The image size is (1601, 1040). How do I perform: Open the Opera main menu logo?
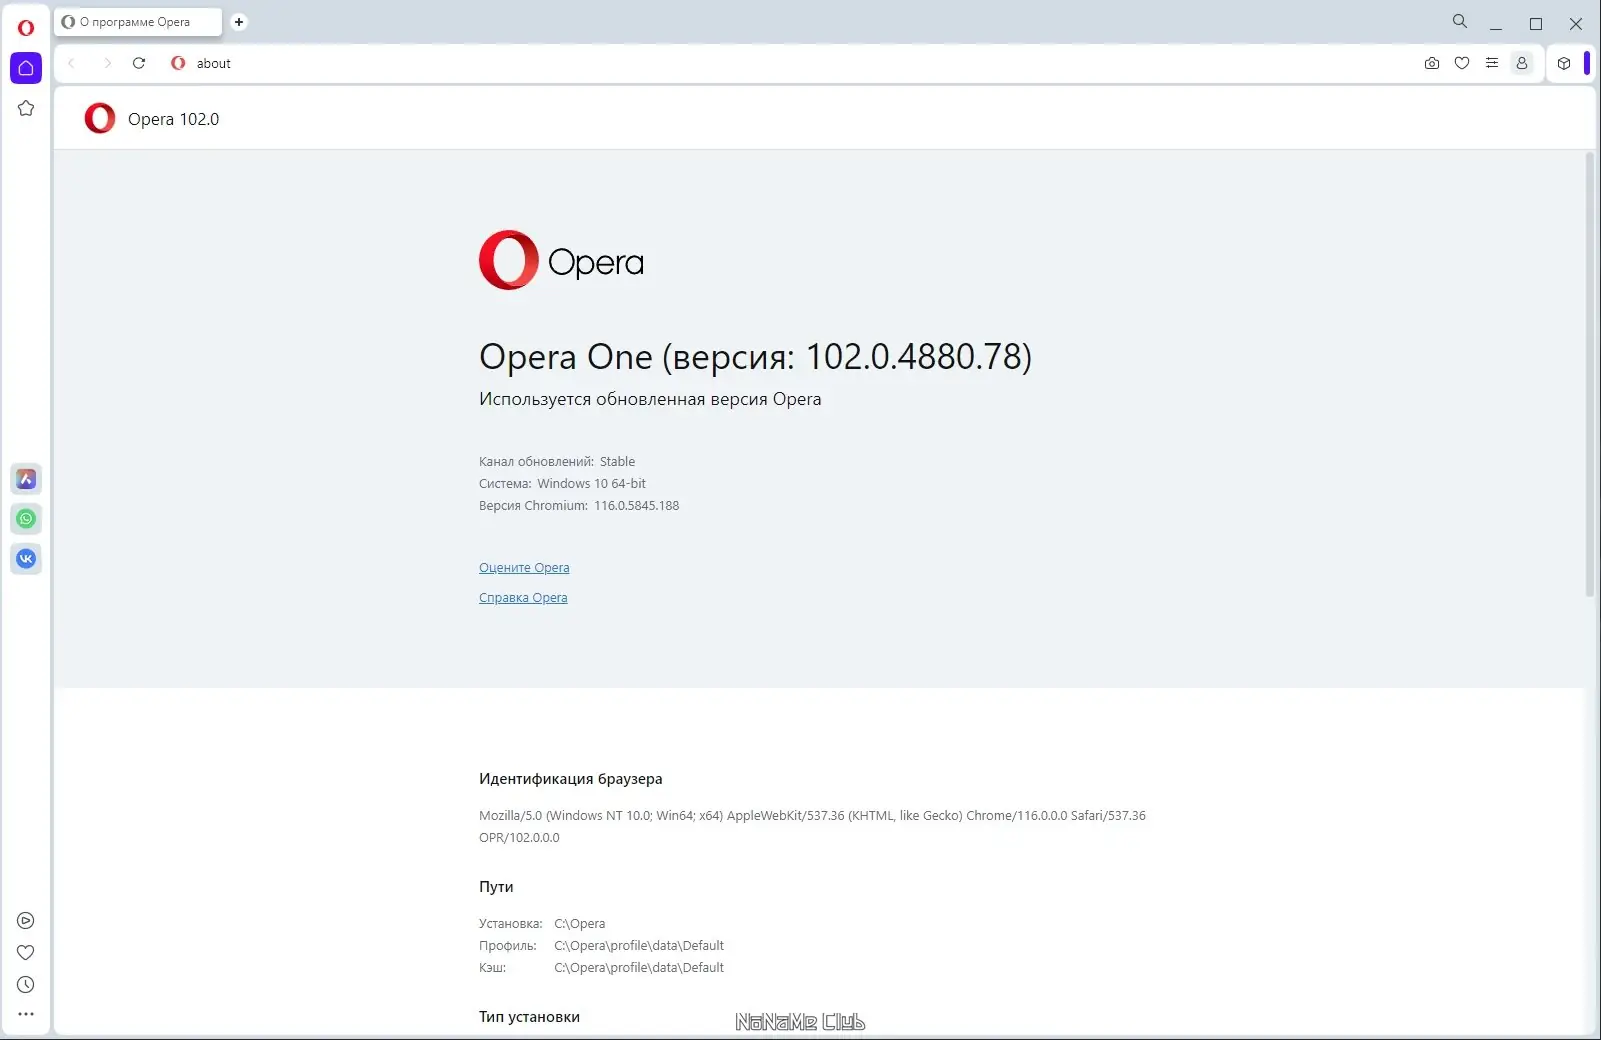click(x=26, y=28)
